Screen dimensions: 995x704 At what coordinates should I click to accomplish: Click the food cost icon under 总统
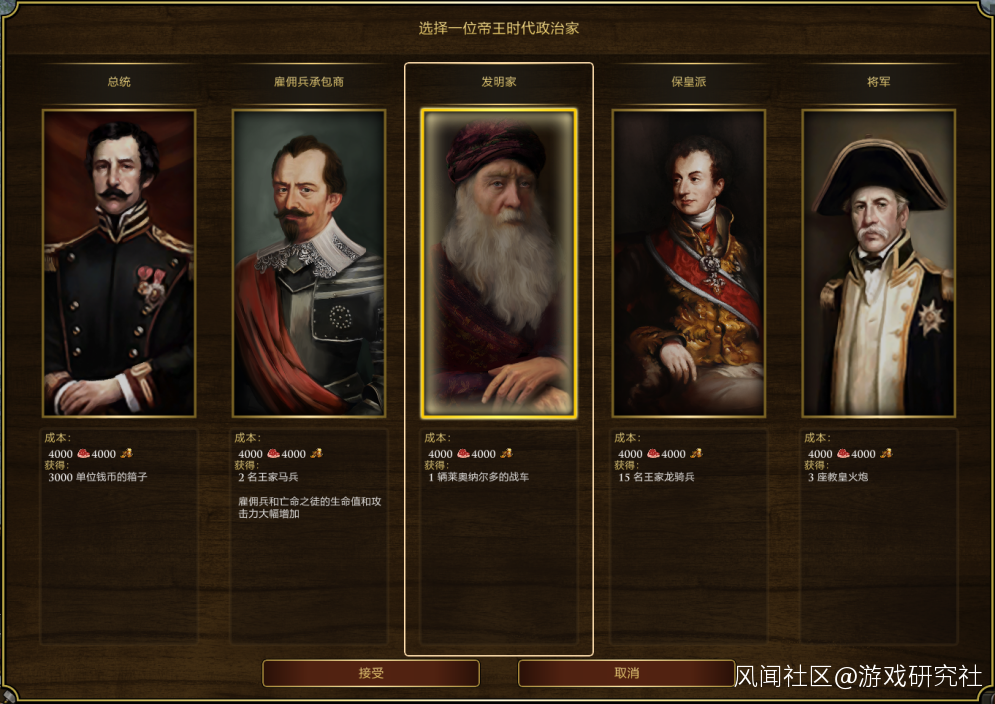click(83, 453)
